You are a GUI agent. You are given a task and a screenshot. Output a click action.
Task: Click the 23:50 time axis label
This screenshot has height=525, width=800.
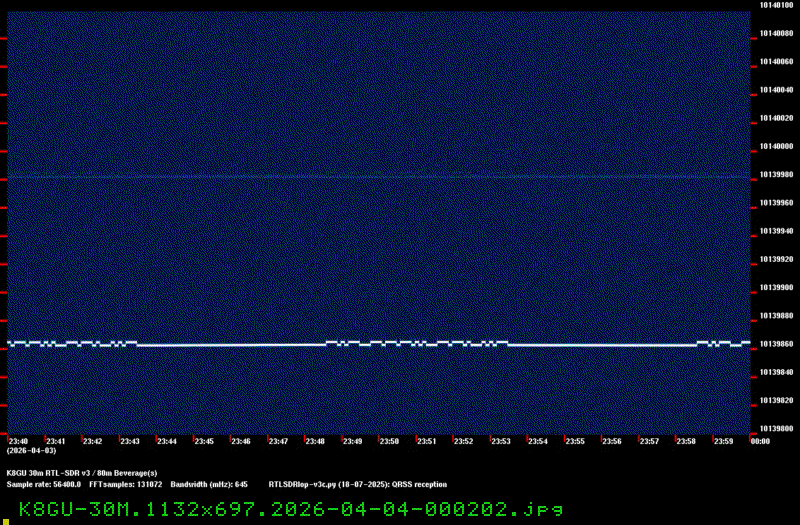pos(389,441)
